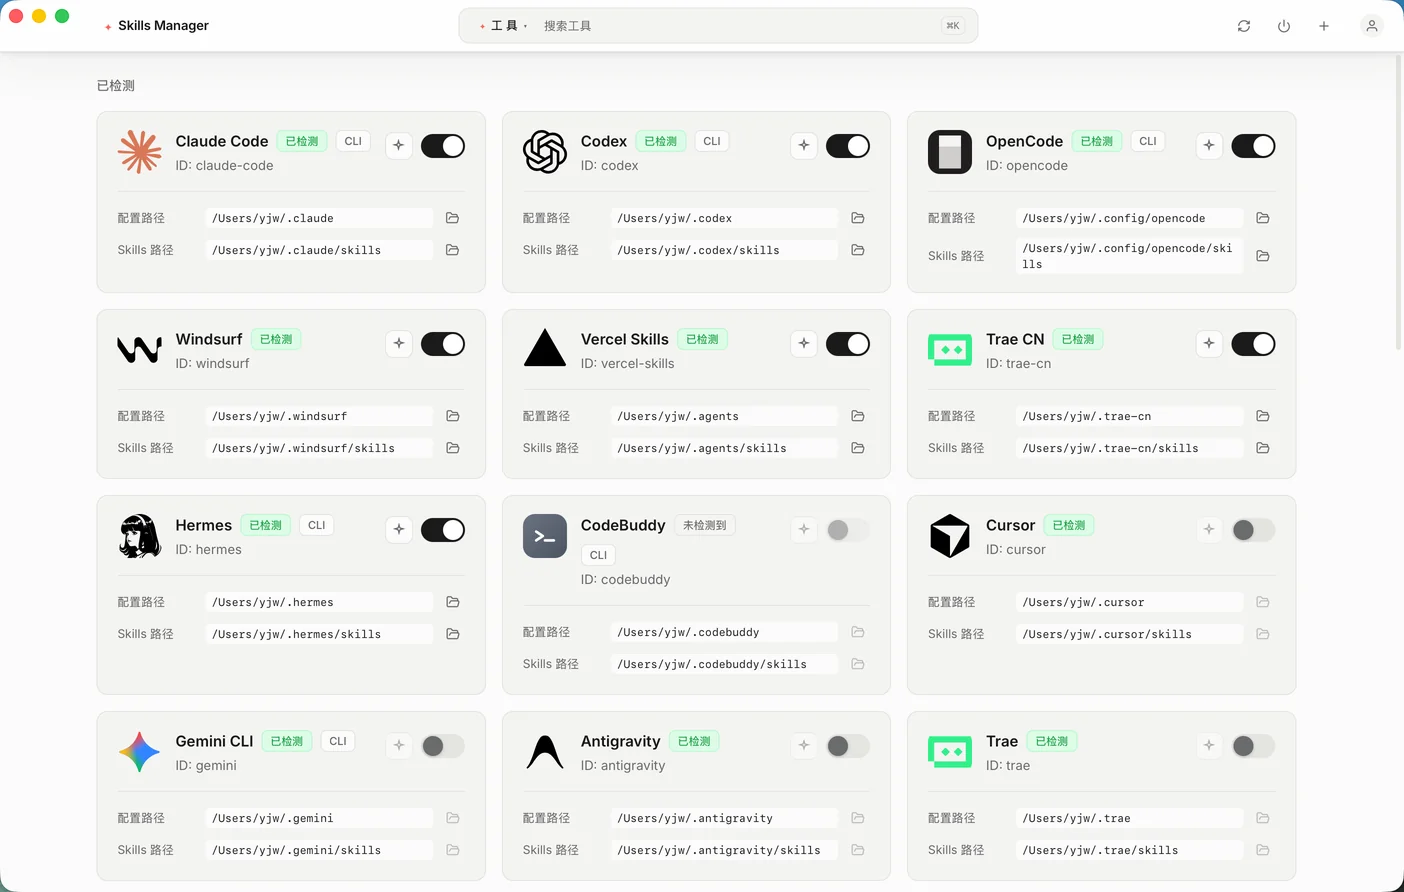
Task: Click the power icon in the title bar
Action: 1284,26
